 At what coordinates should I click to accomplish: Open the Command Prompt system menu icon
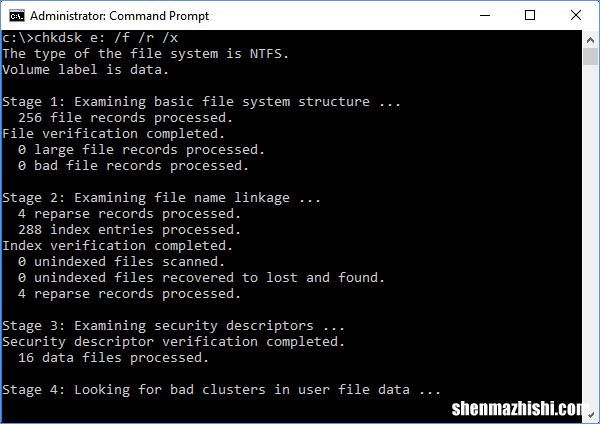[17, 16]
